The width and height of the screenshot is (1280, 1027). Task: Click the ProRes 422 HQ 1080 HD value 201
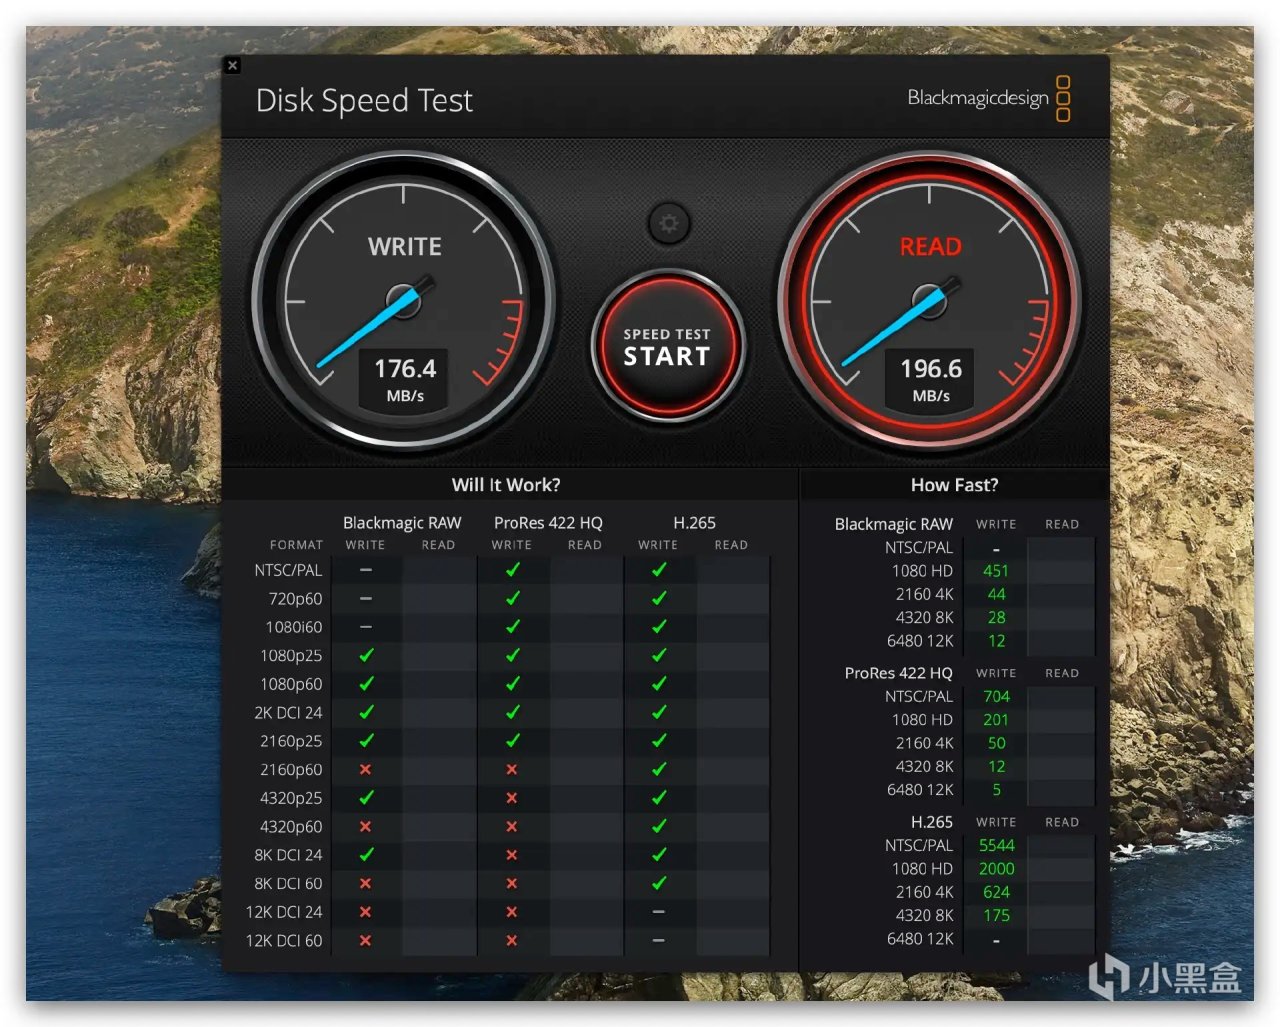click(996, 720)
